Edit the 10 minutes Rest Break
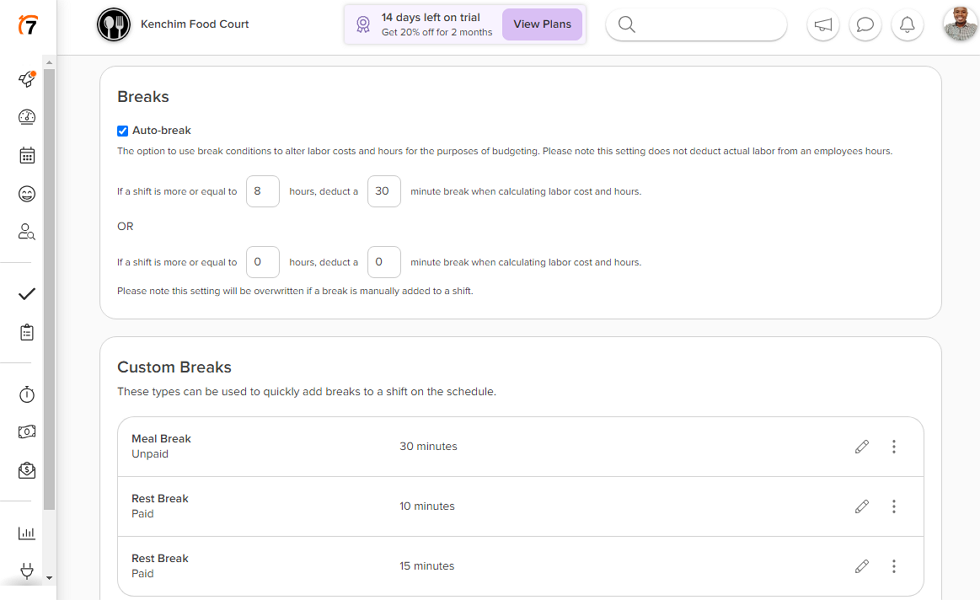Image resolution: width=980 pixels, height=600 pixels. (862, 506)
